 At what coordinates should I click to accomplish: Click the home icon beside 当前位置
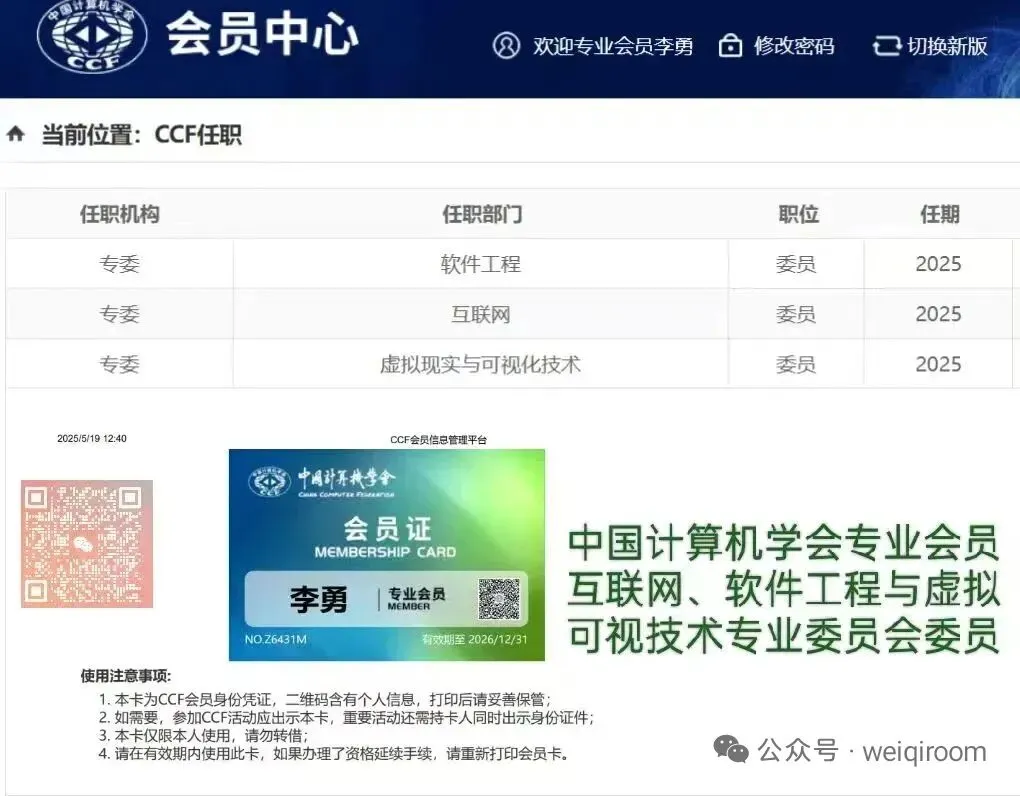coord(16,134)
